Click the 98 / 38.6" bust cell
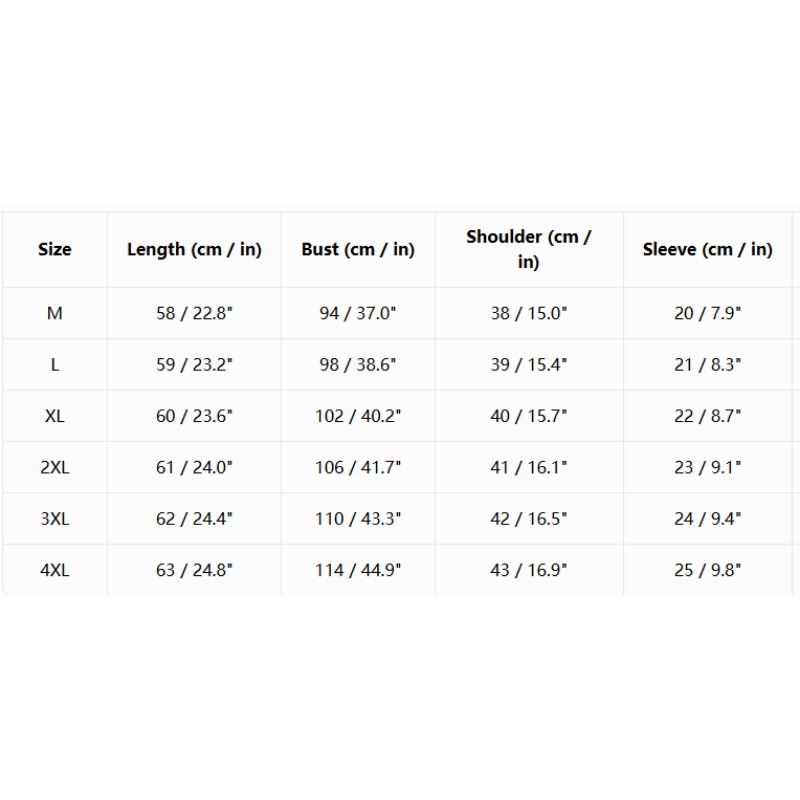This screenshot has width=800, height=800. click(x=358, y=364)
